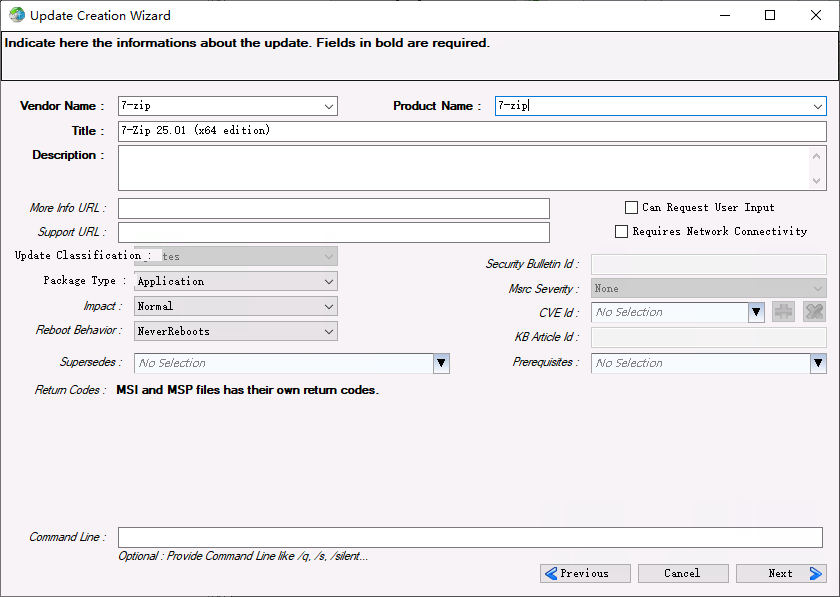840x597 pixels.
Task: Click the CVE Id remove X icon
Action: click(814, 311)
